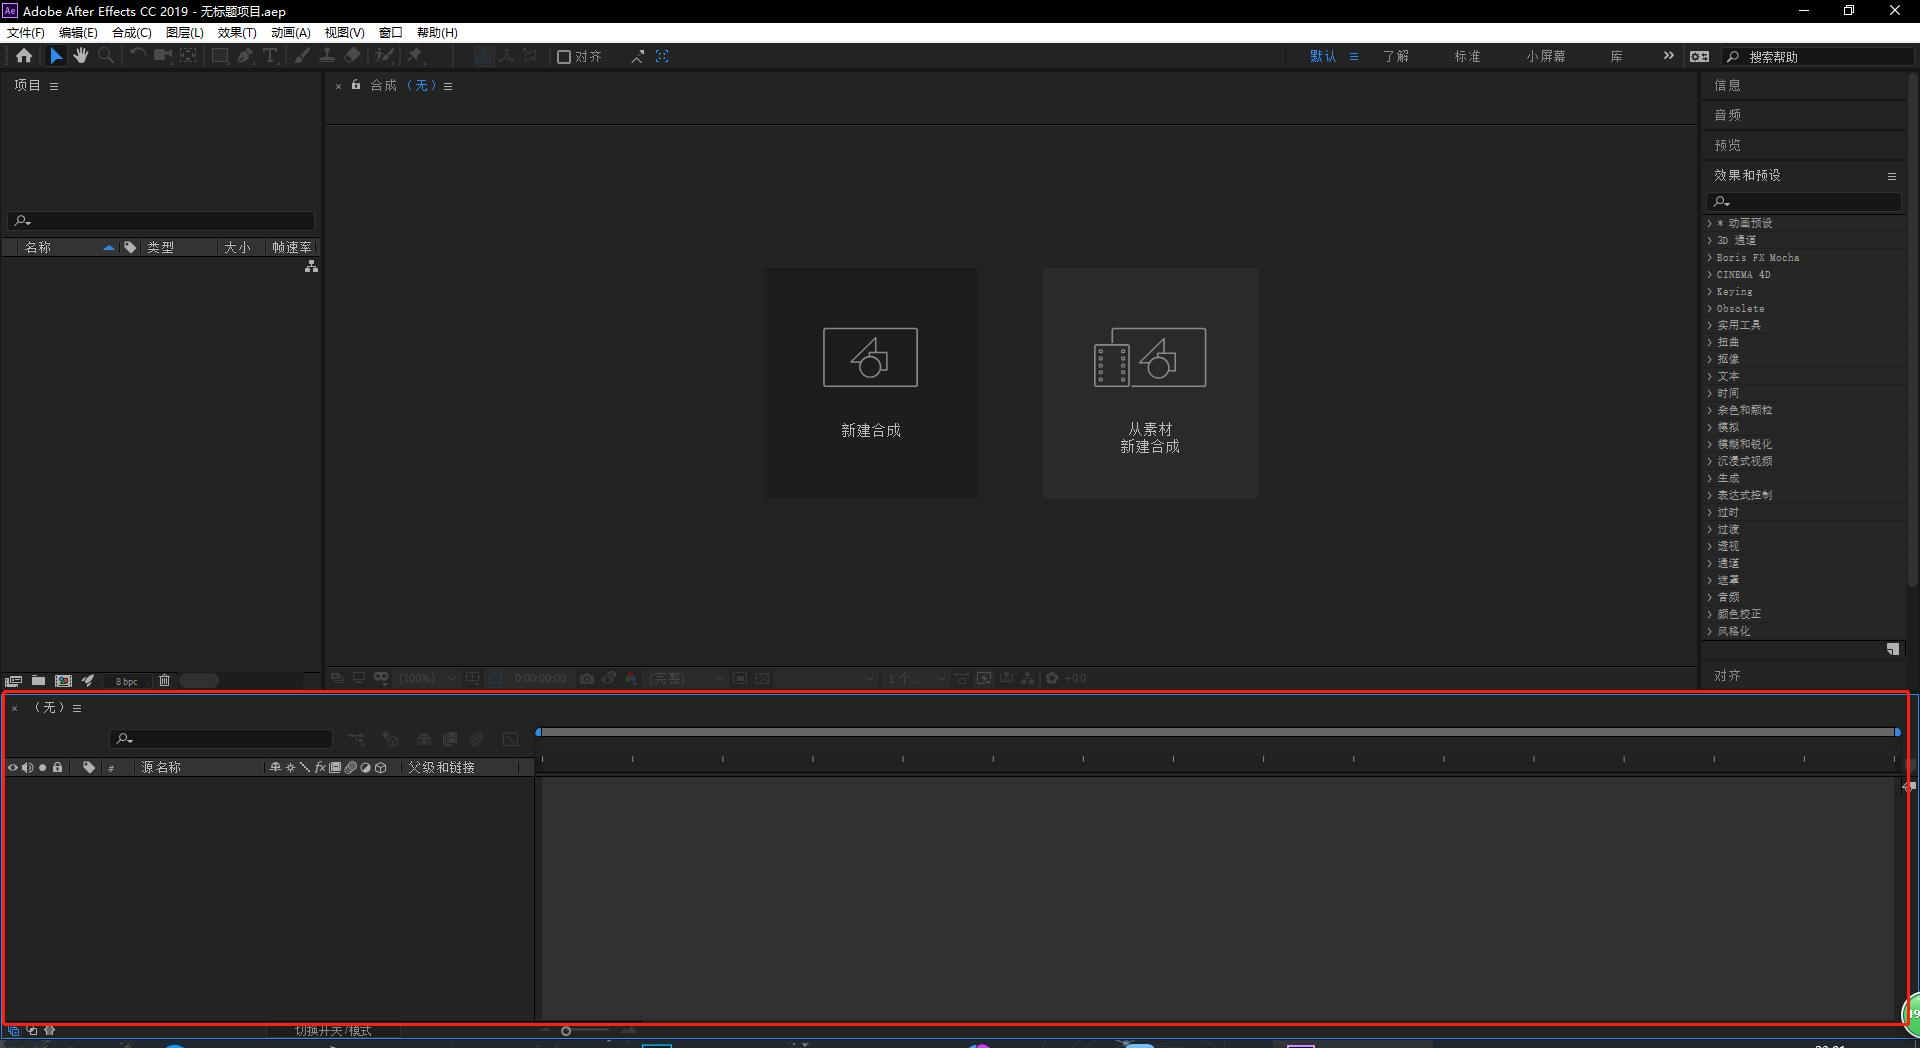Select the Hand tool
Viewport: 1920px width, 1048px height.
click(81, 56)
